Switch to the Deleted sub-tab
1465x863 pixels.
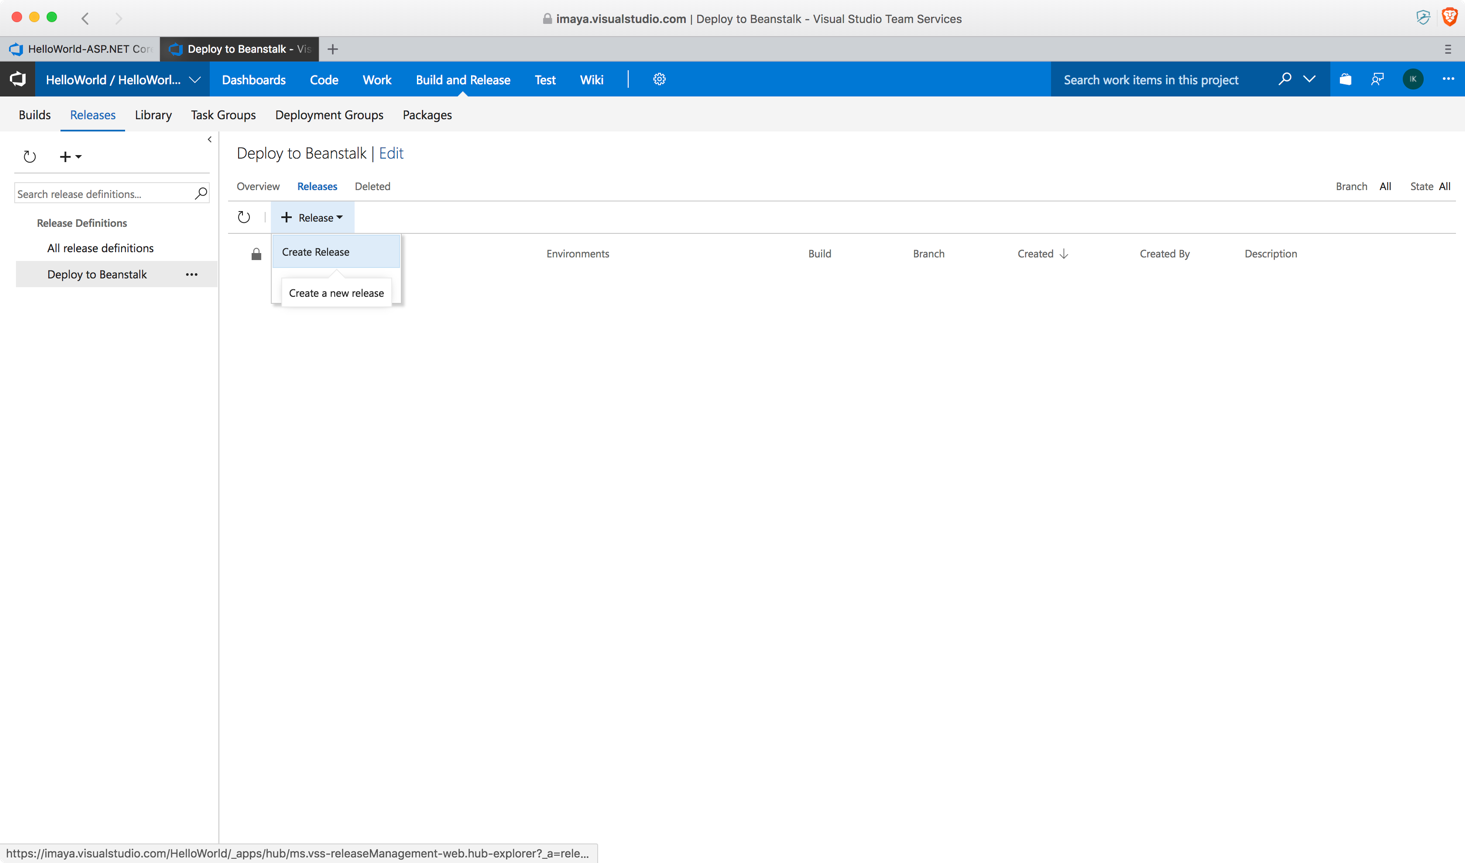click(x=372, y=186)
